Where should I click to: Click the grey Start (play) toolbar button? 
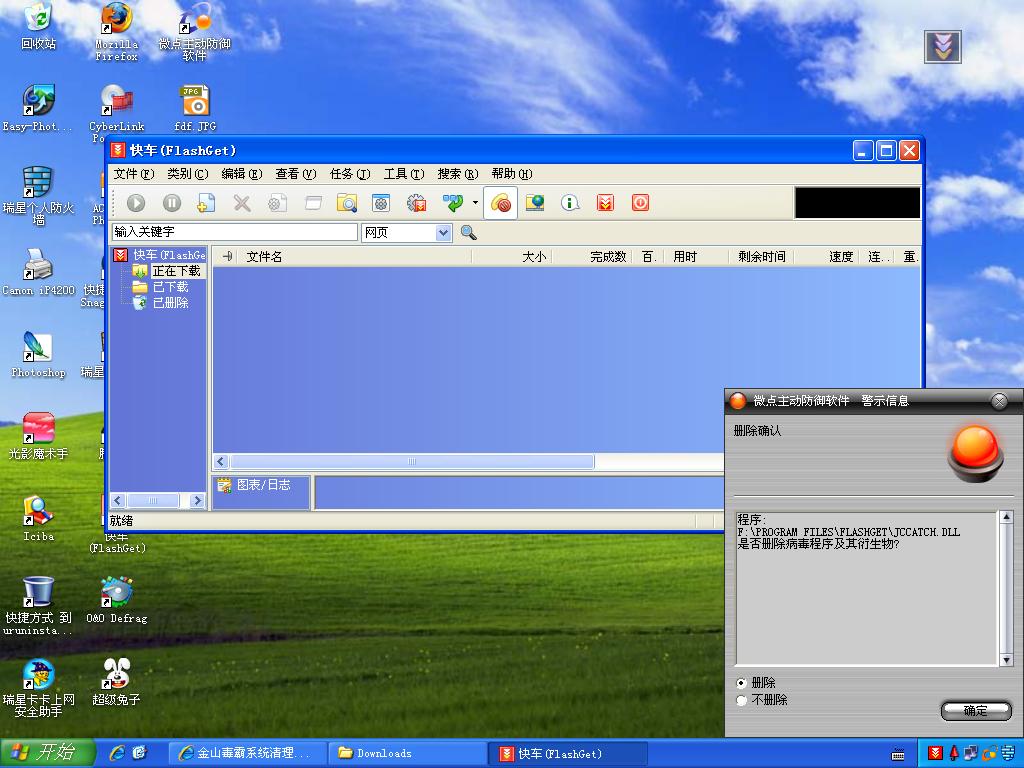click(136, 203)
